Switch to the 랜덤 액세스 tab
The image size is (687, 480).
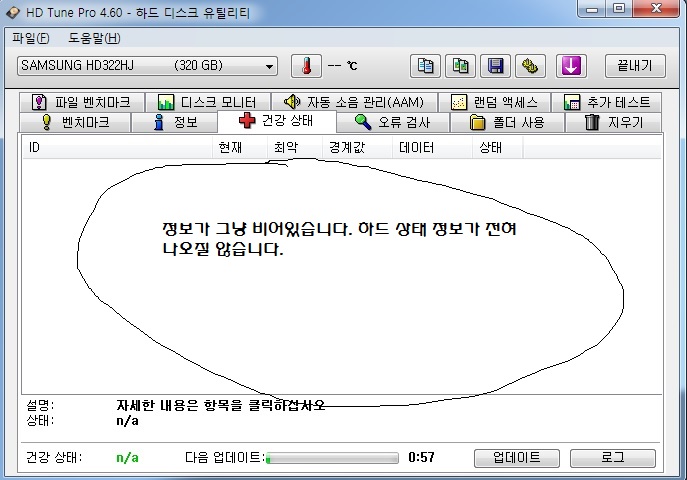click(x=494, y=102)
